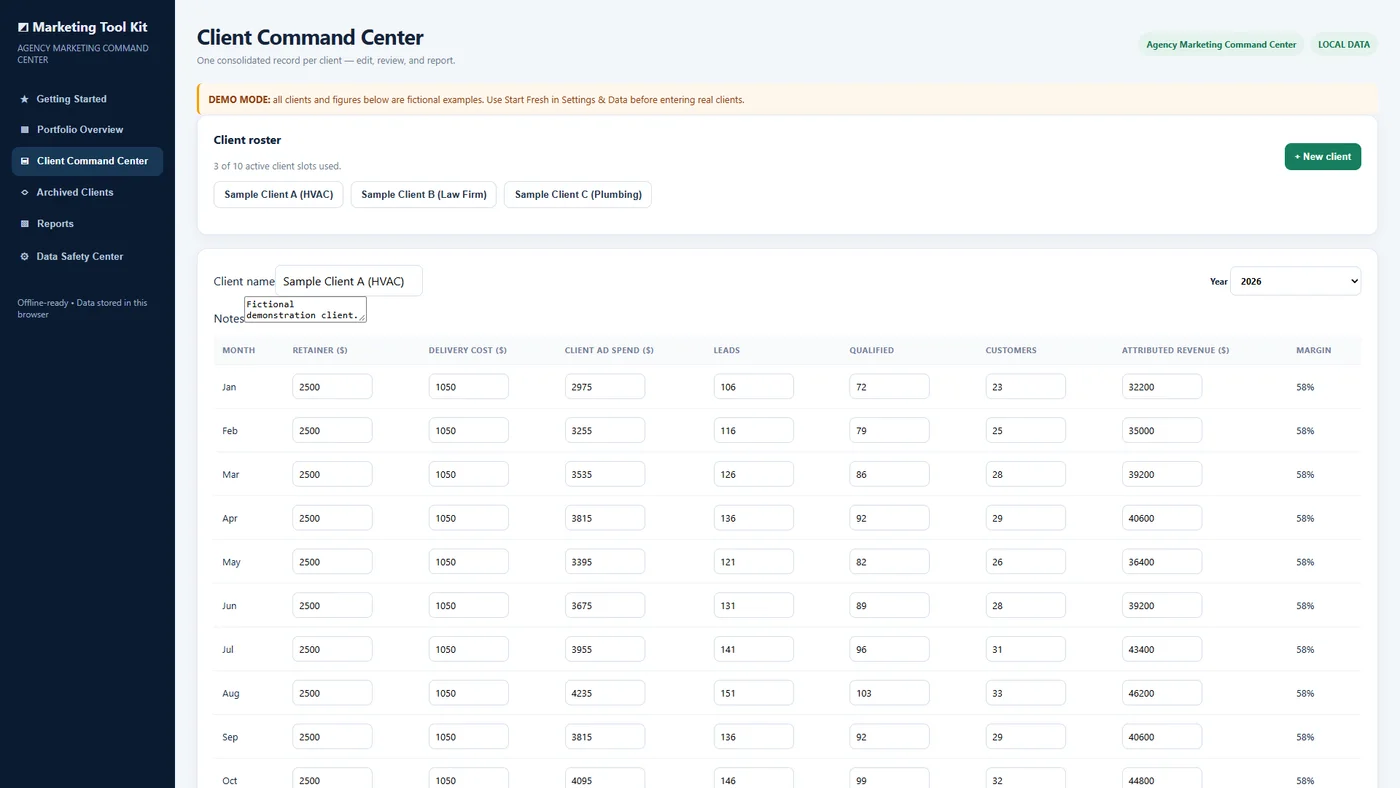Click the Jun Delivery Cost field
The width and height of the screenshot is (1400, 788).
coord(468,606)
